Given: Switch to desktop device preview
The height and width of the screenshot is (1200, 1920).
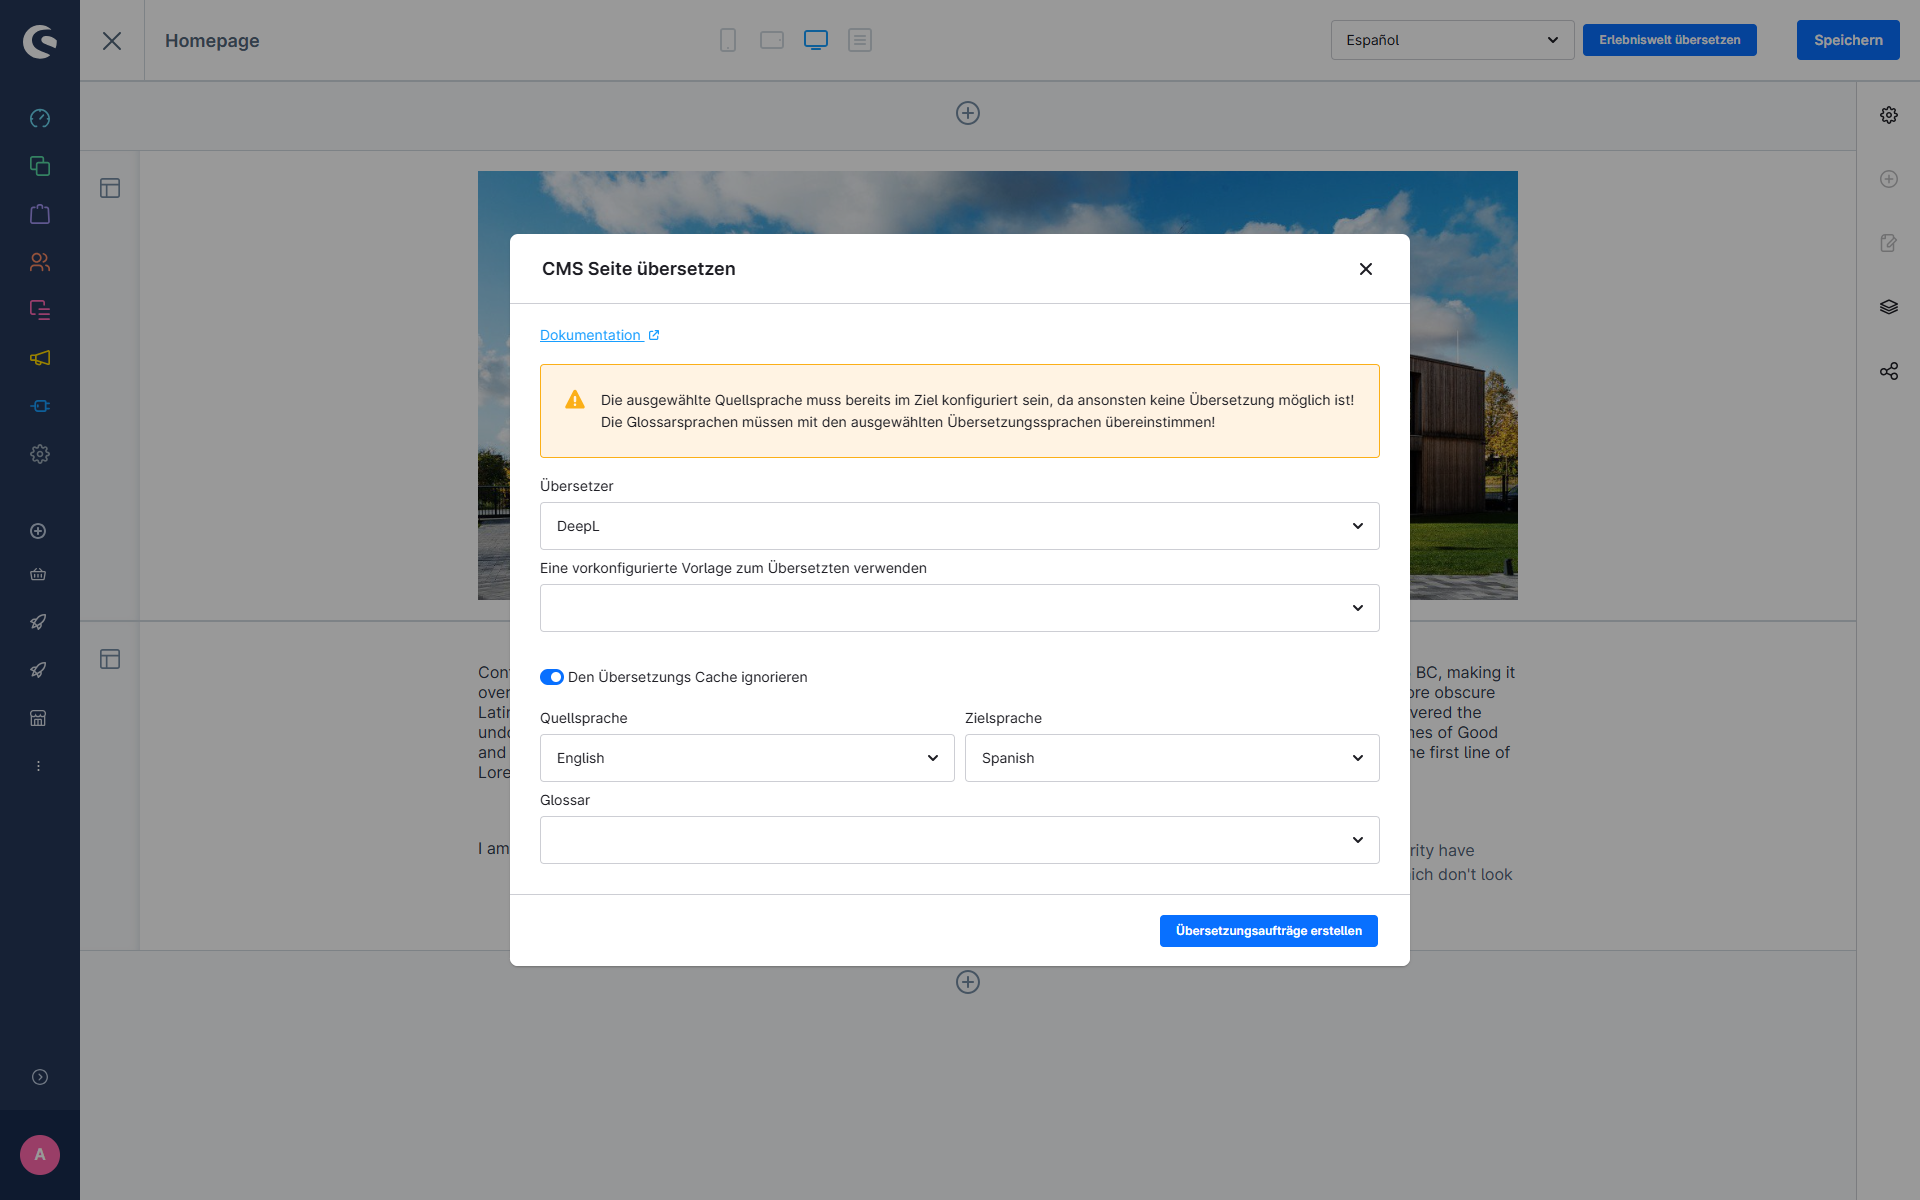Looking at the screenshot, I should (816, 40).
